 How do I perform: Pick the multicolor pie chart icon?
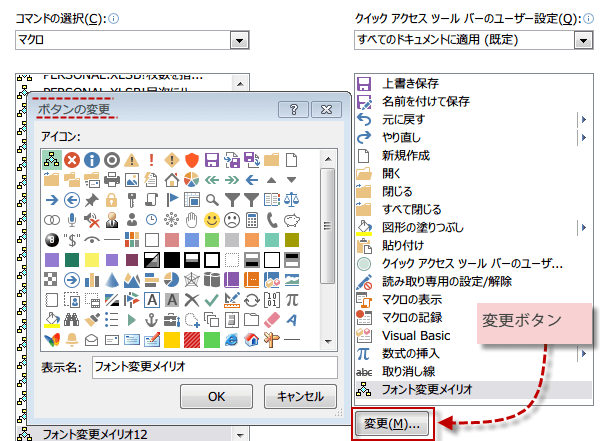click(x=192, y=180)
